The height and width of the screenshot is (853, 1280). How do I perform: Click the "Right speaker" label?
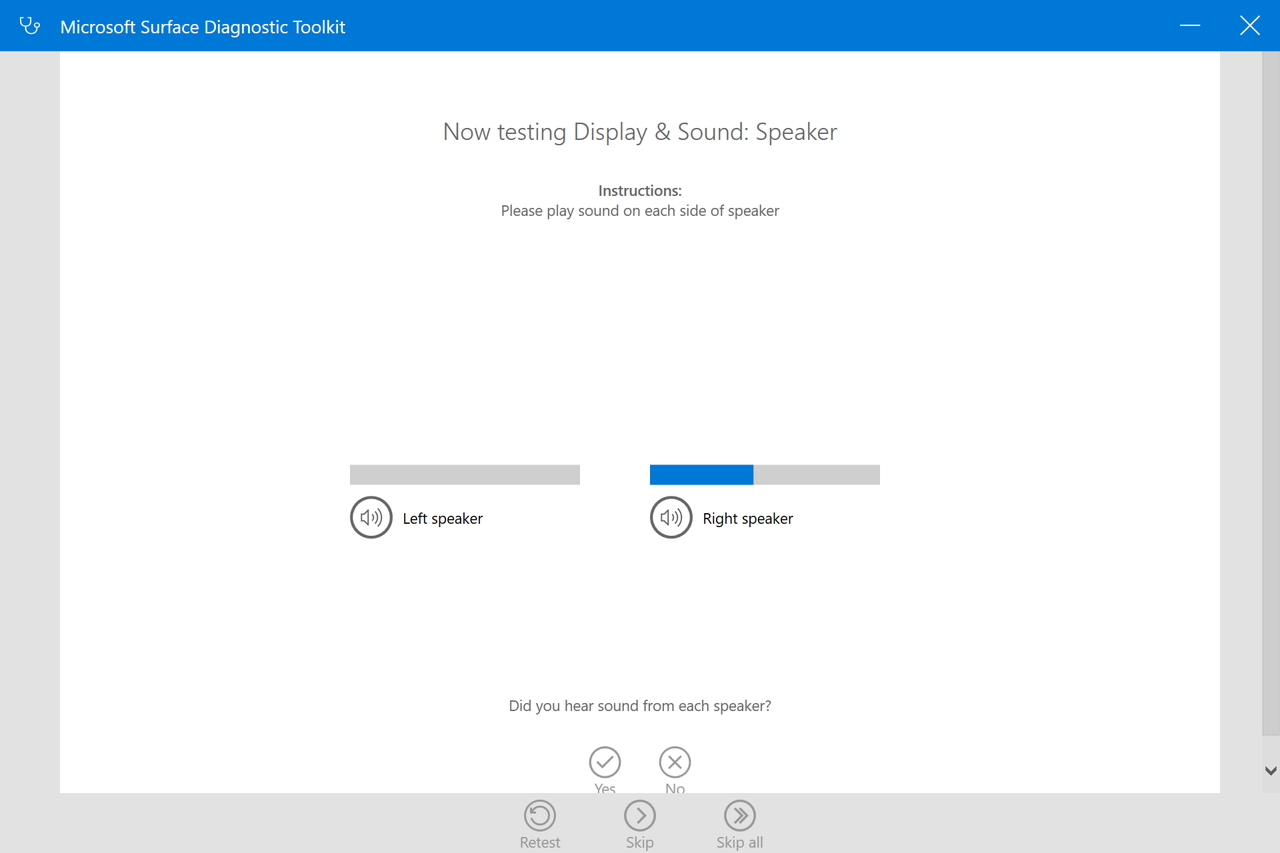(748, 519)
